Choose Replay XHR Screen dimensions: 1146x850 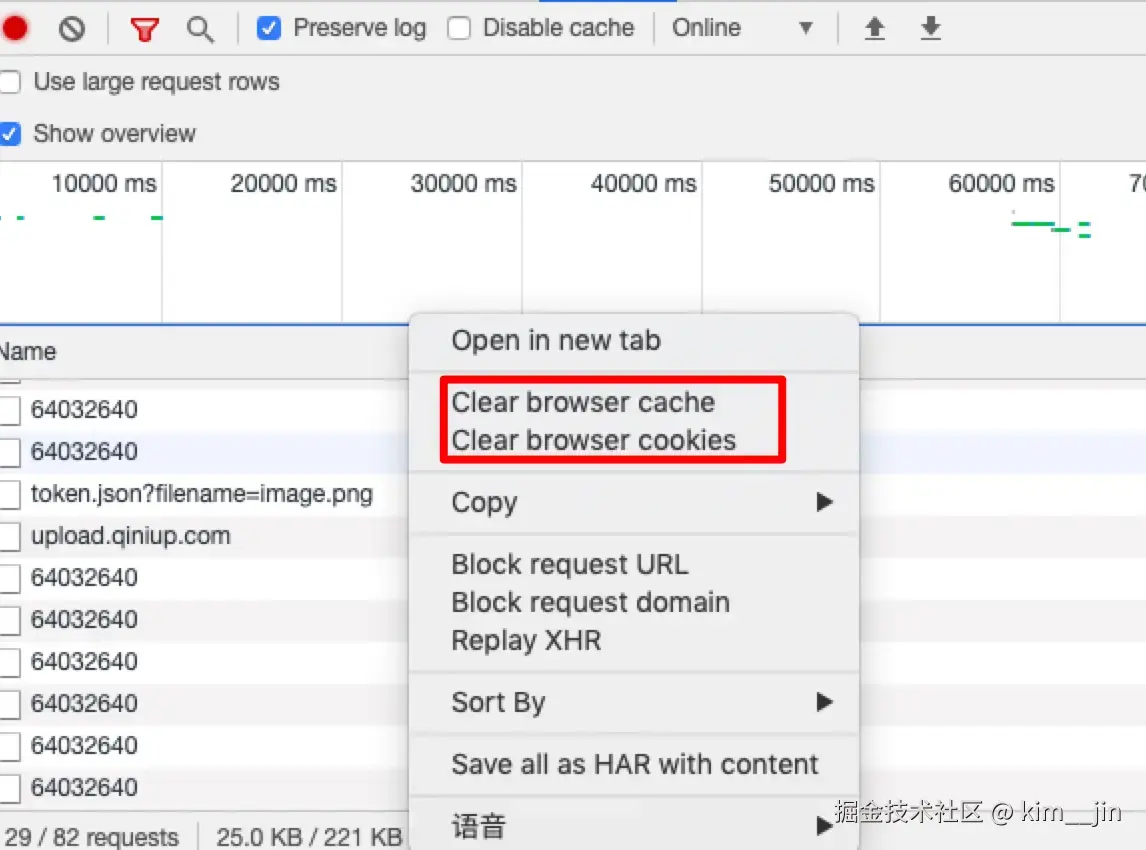coord(634,640)
